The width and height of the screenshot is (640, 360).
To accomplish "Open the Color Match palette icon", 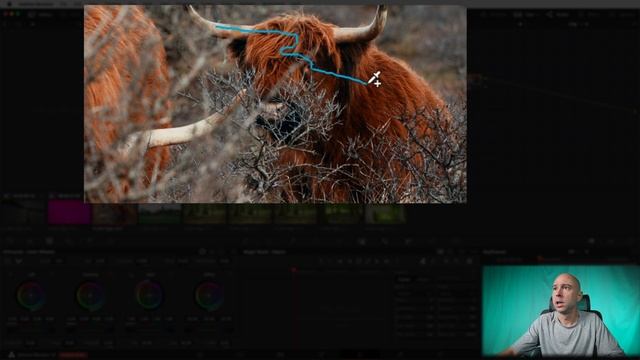I will [x=30, y=241].
